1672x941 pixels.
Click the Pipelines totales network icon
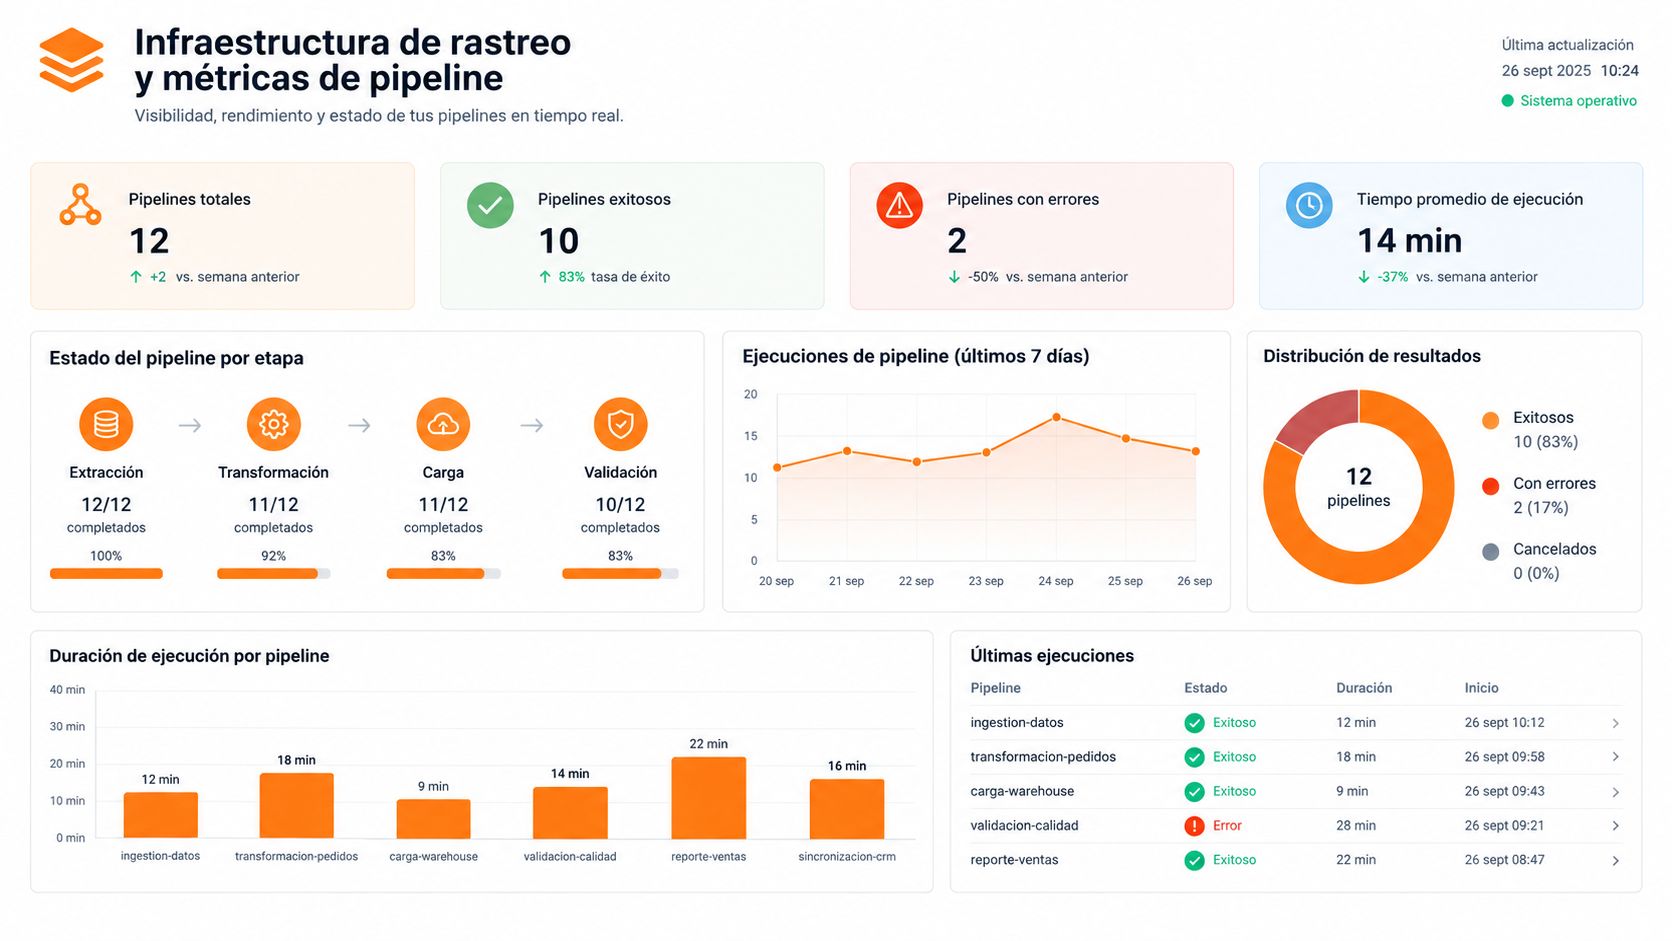pos(80,205)
